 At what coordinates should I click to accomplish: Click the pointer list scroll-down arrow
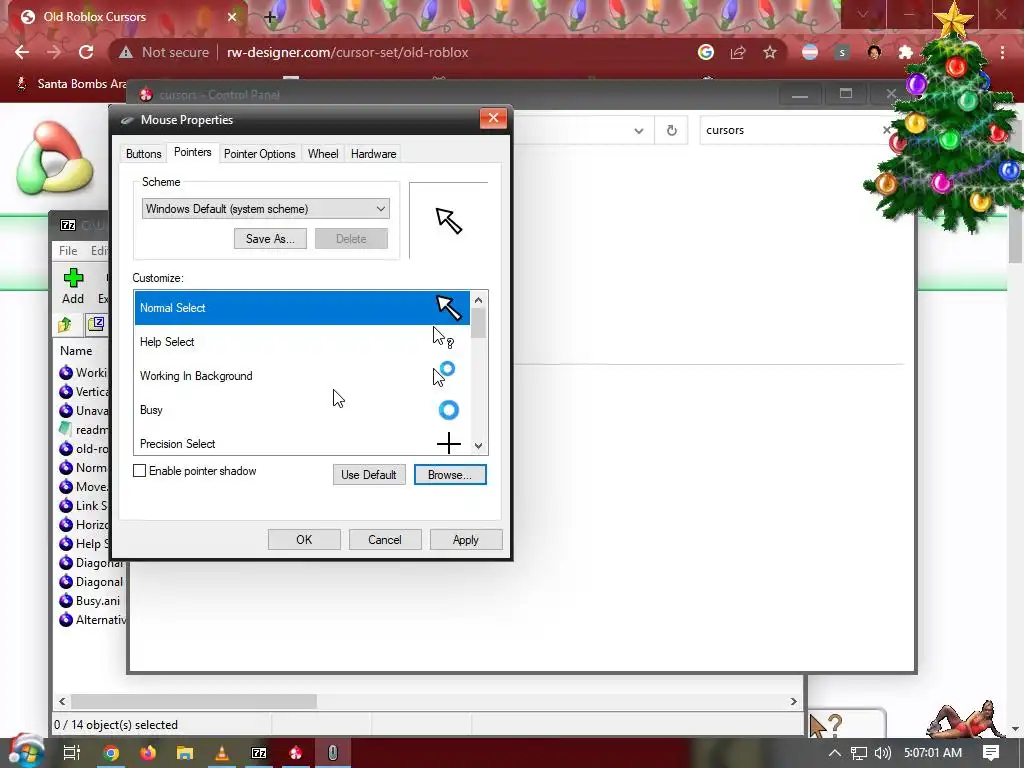pos(478,446)
